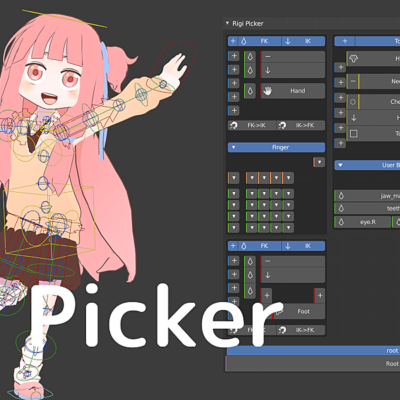The height and width of the screenshot is (400, 400).
Task: Open the last dropdown in the orange finger row
Action: click(289, 178)
